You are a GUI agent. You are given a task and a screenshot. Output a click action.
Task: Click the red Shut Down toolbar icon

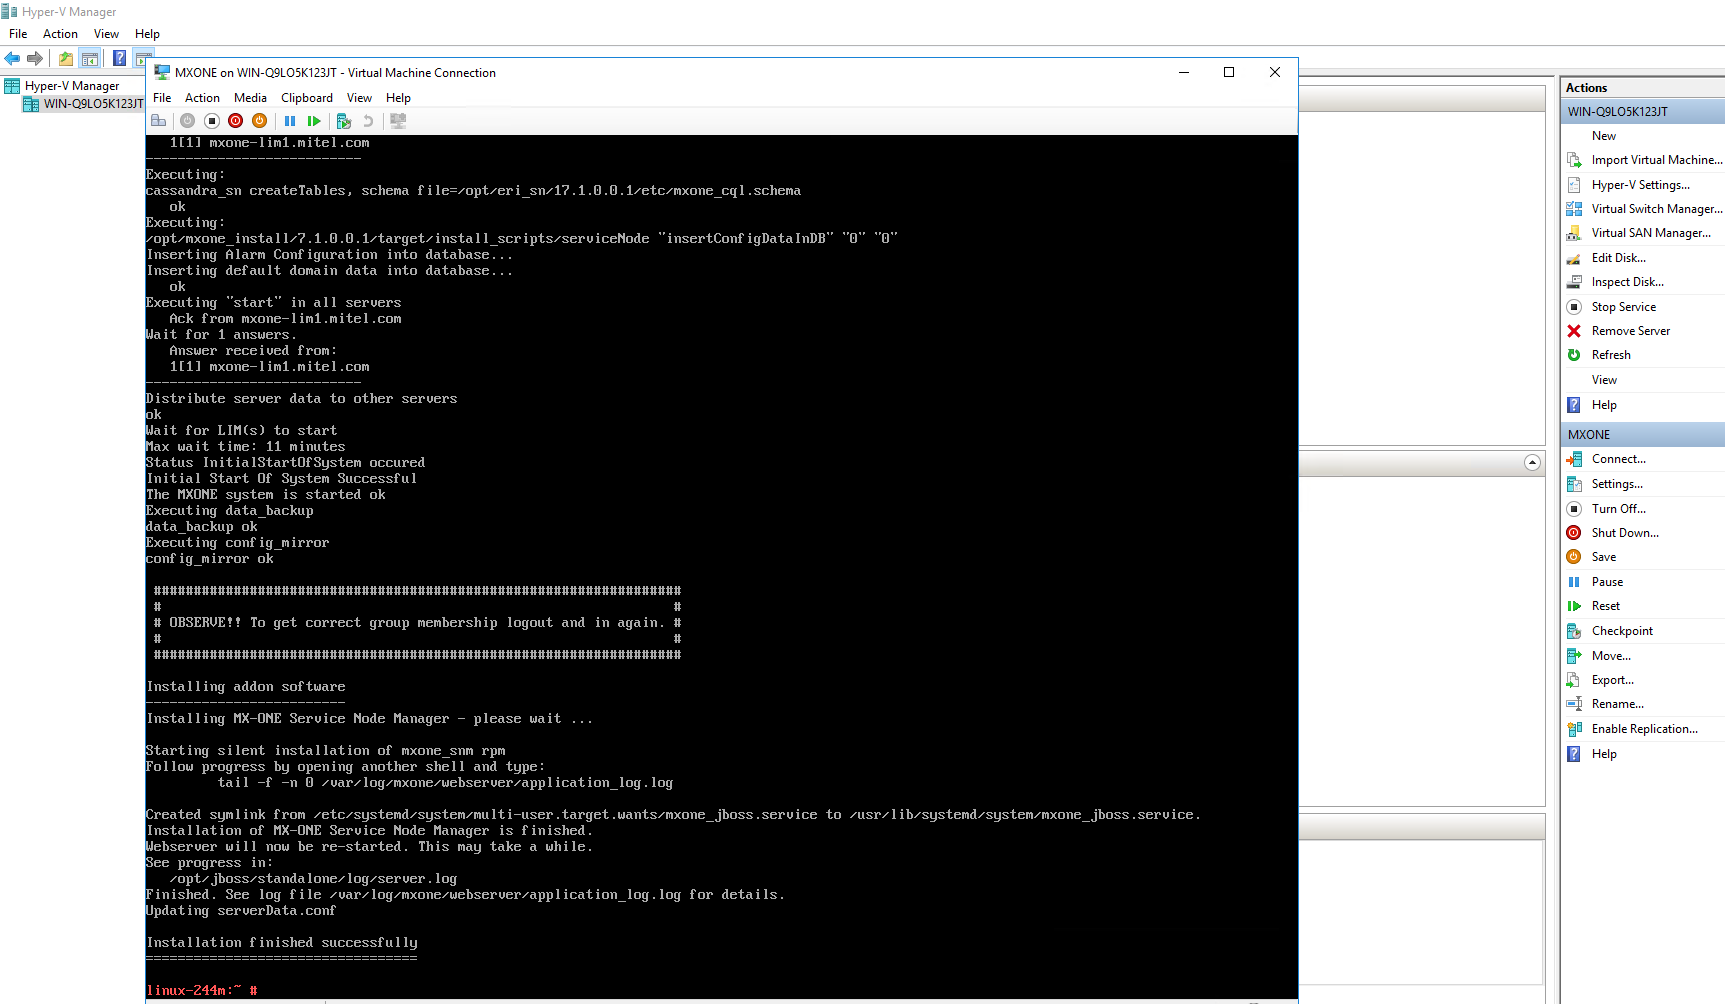(236, 121)
